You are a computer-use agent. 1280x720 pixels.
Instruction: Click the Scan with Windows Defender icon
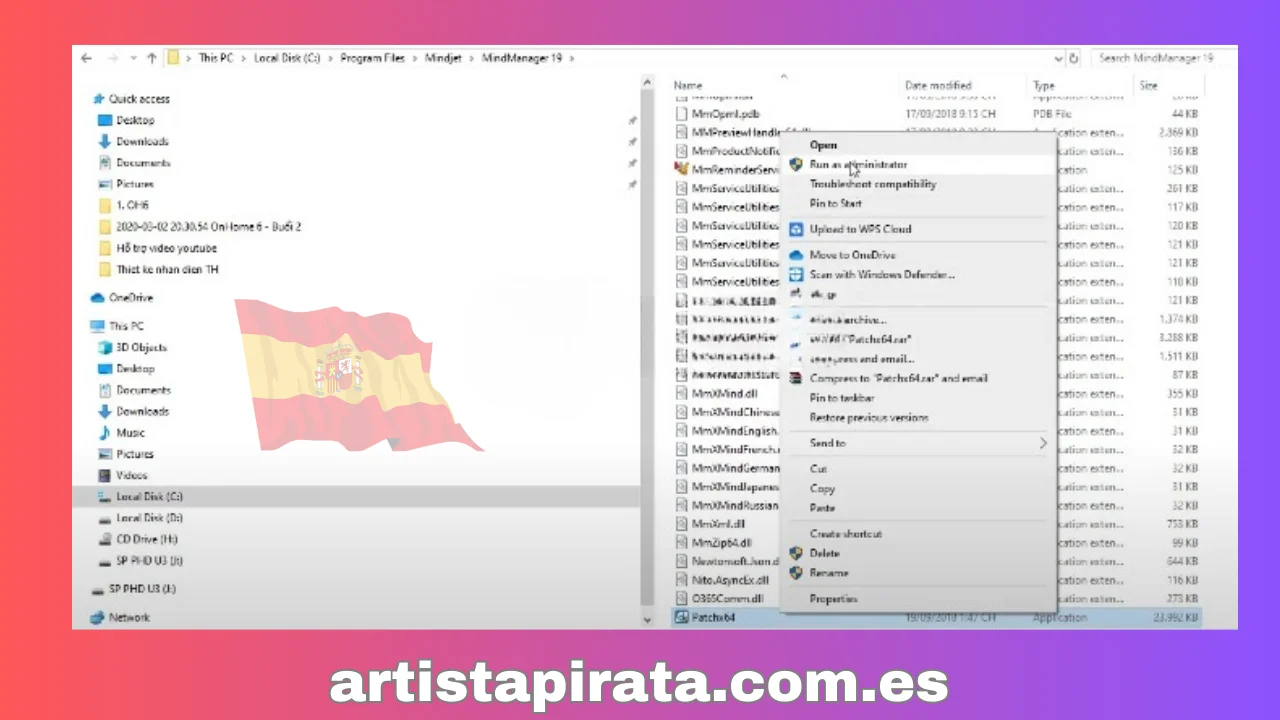[797, 274]
